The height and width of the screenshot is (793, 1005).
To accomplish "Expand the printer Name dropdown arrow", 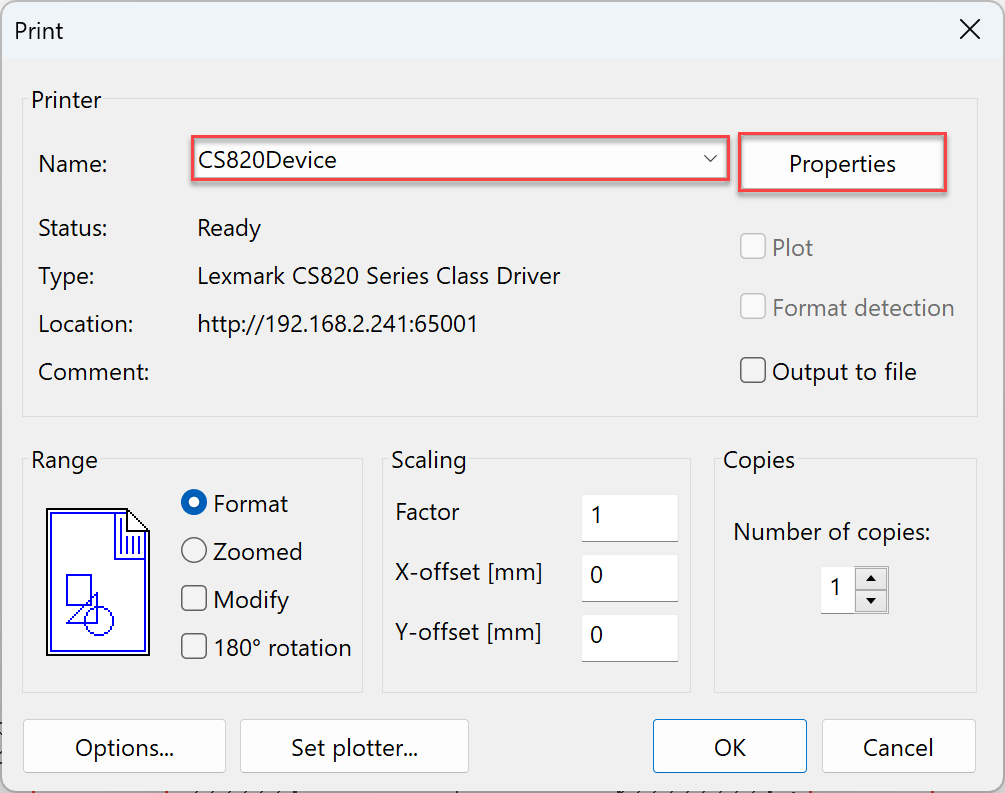I will 710,159.
